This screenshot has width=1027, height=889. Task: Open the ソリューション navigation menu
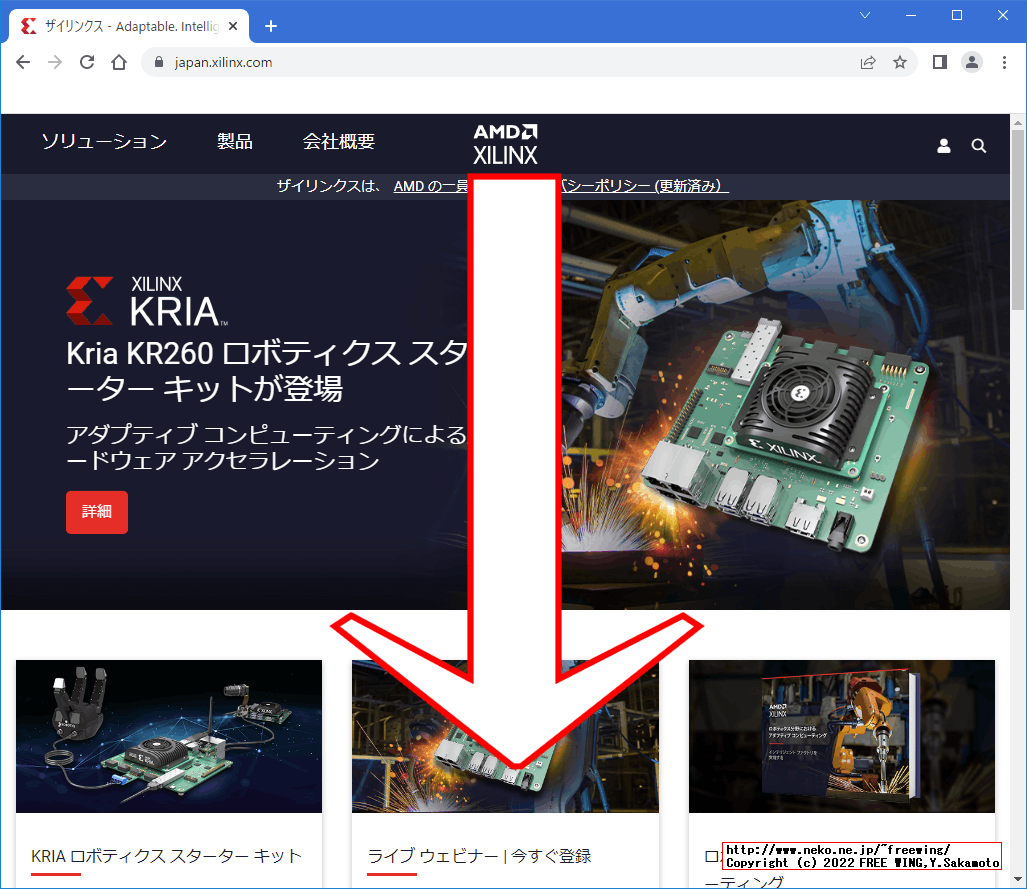tap(104, 142)
